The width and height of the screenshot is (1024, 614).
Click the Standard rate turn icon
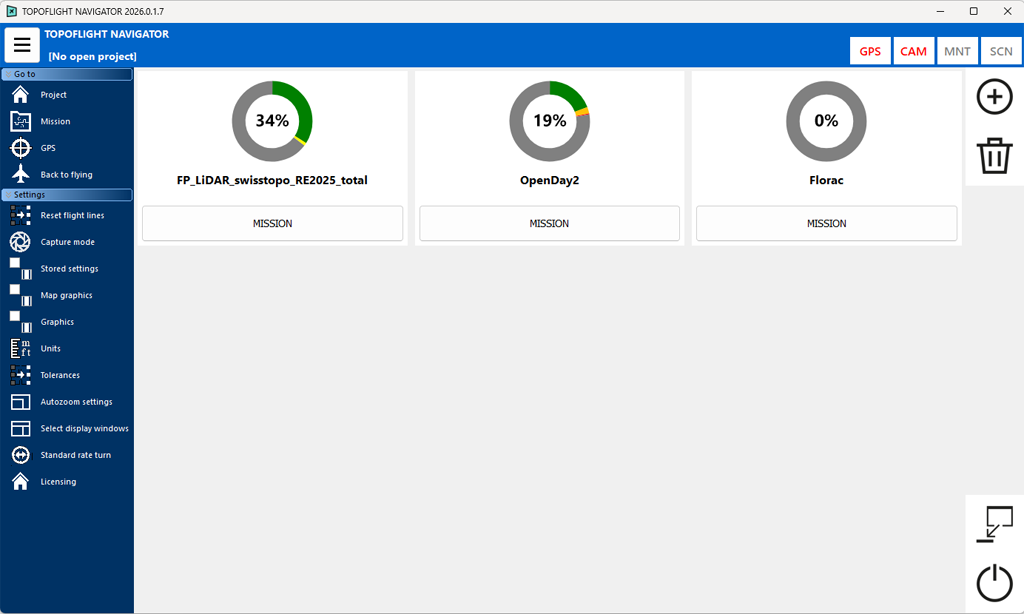20,455
